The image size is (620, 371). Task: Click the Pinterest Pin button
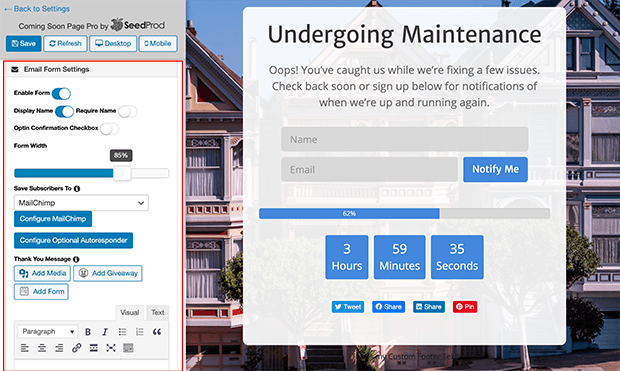(465, 307)
